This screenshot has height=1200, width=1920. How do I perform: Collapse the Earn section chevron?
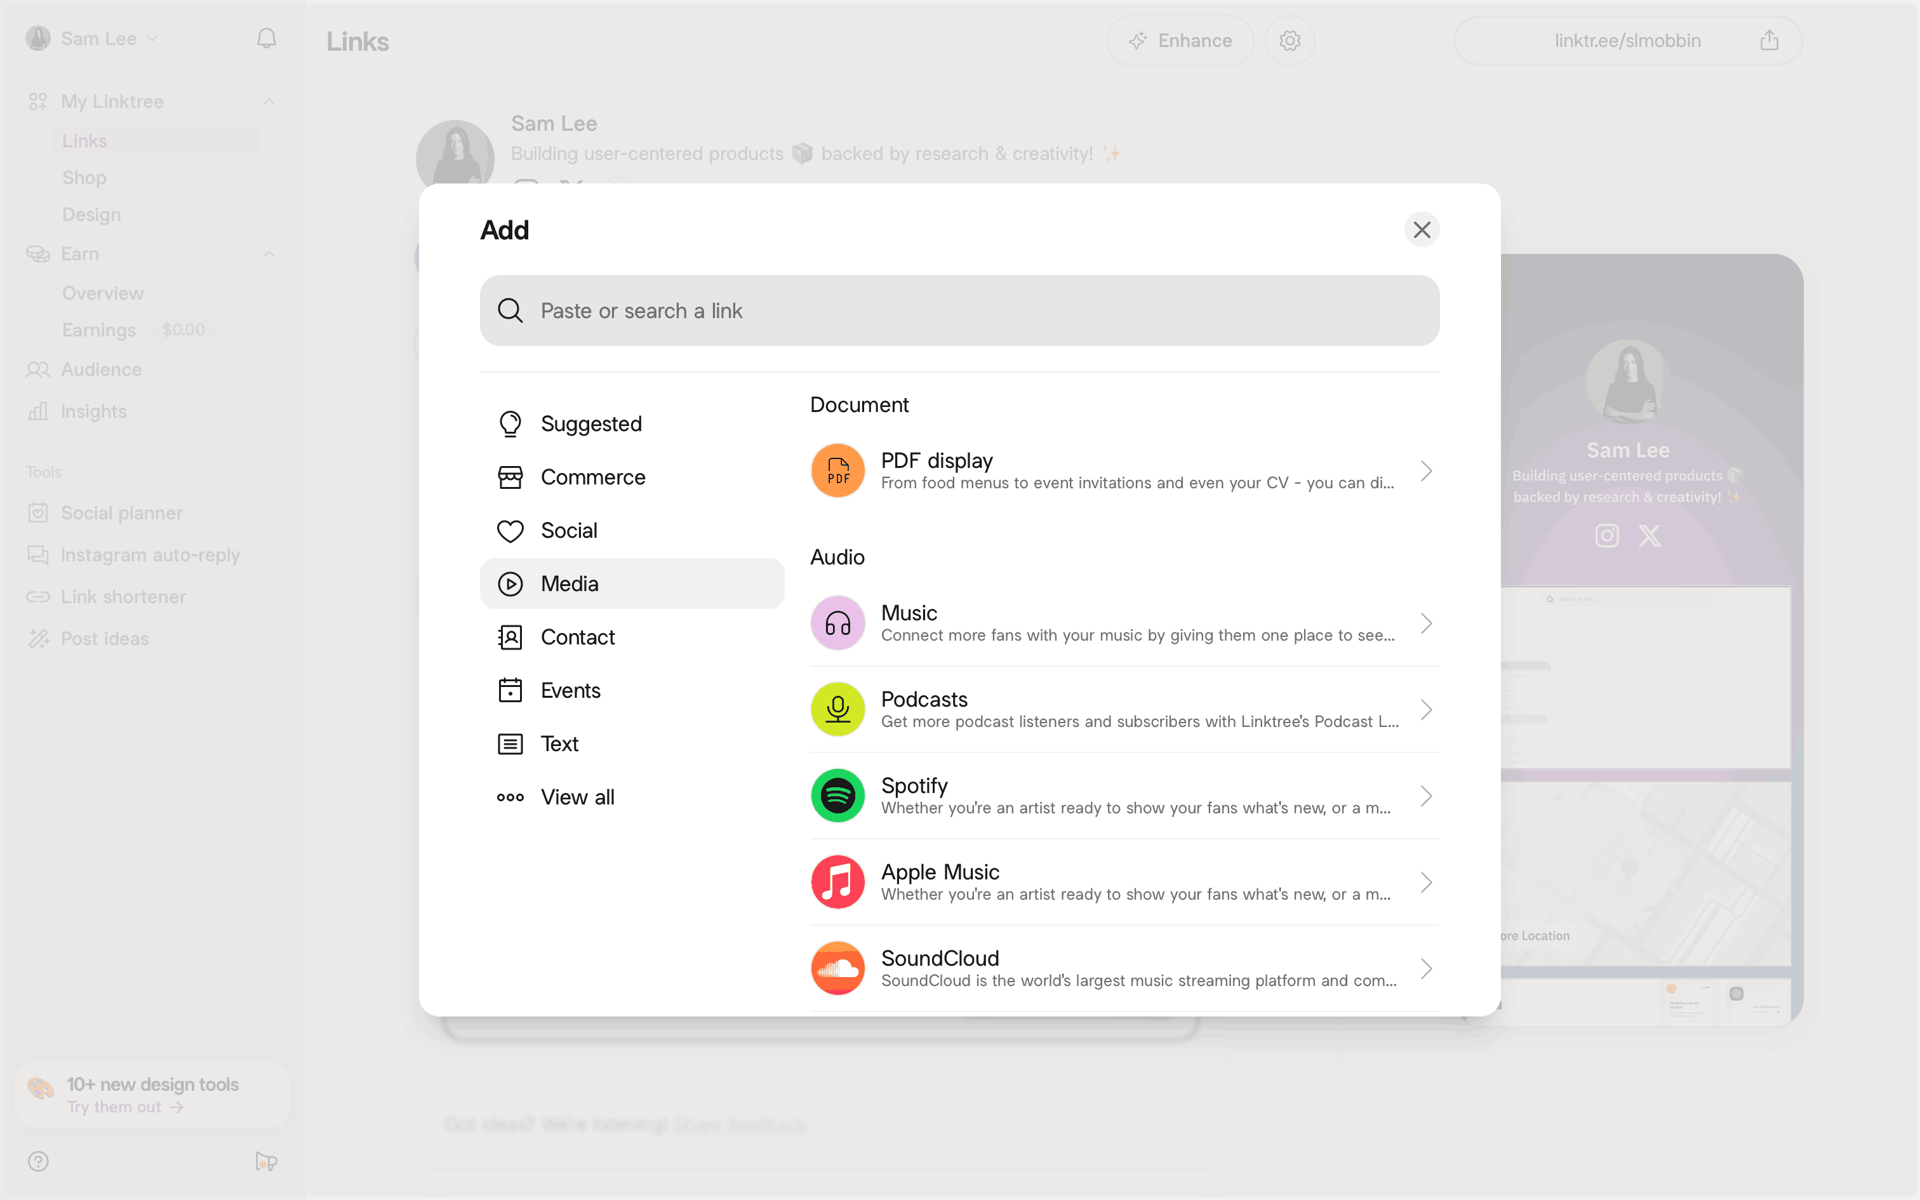point(269,254)
